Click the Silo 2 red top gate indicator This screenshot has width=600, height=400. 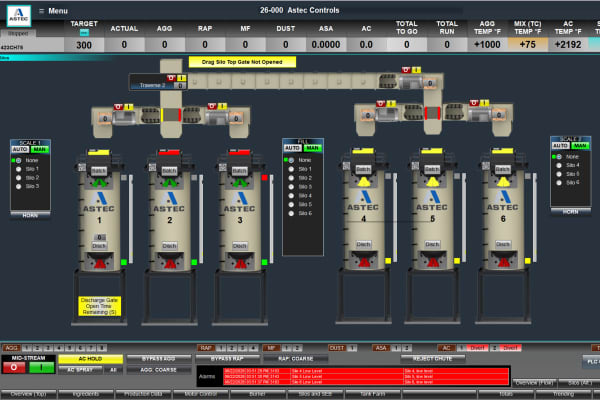coord(169,152)
